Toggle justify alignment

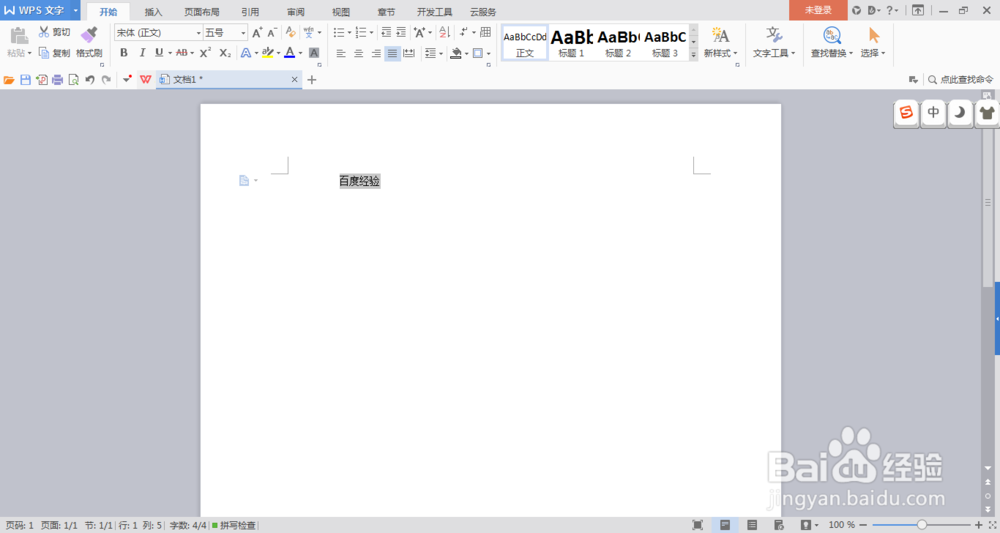pyautogui.click(x=392, y=54)
